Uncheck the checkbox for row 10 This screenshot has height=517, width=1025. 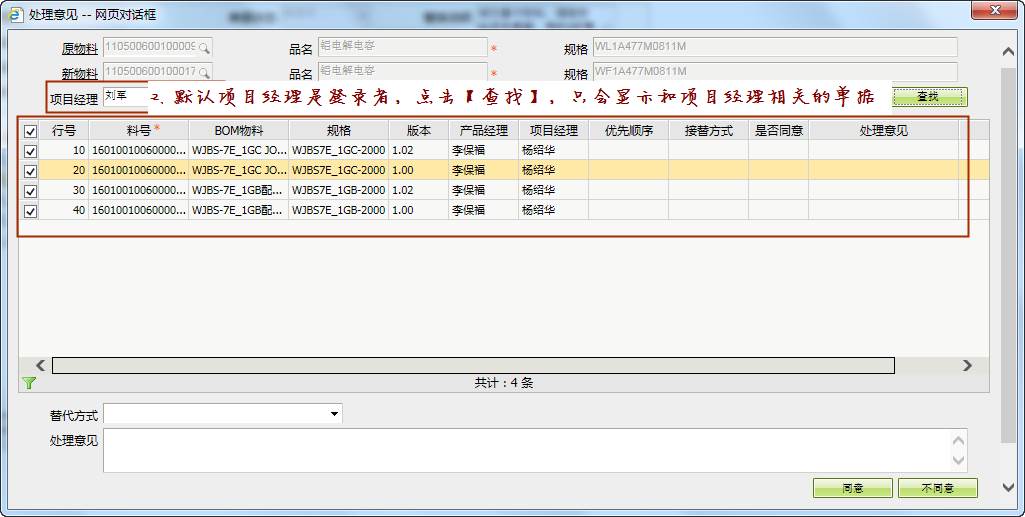pyautogui.click(x=30, y=151)
